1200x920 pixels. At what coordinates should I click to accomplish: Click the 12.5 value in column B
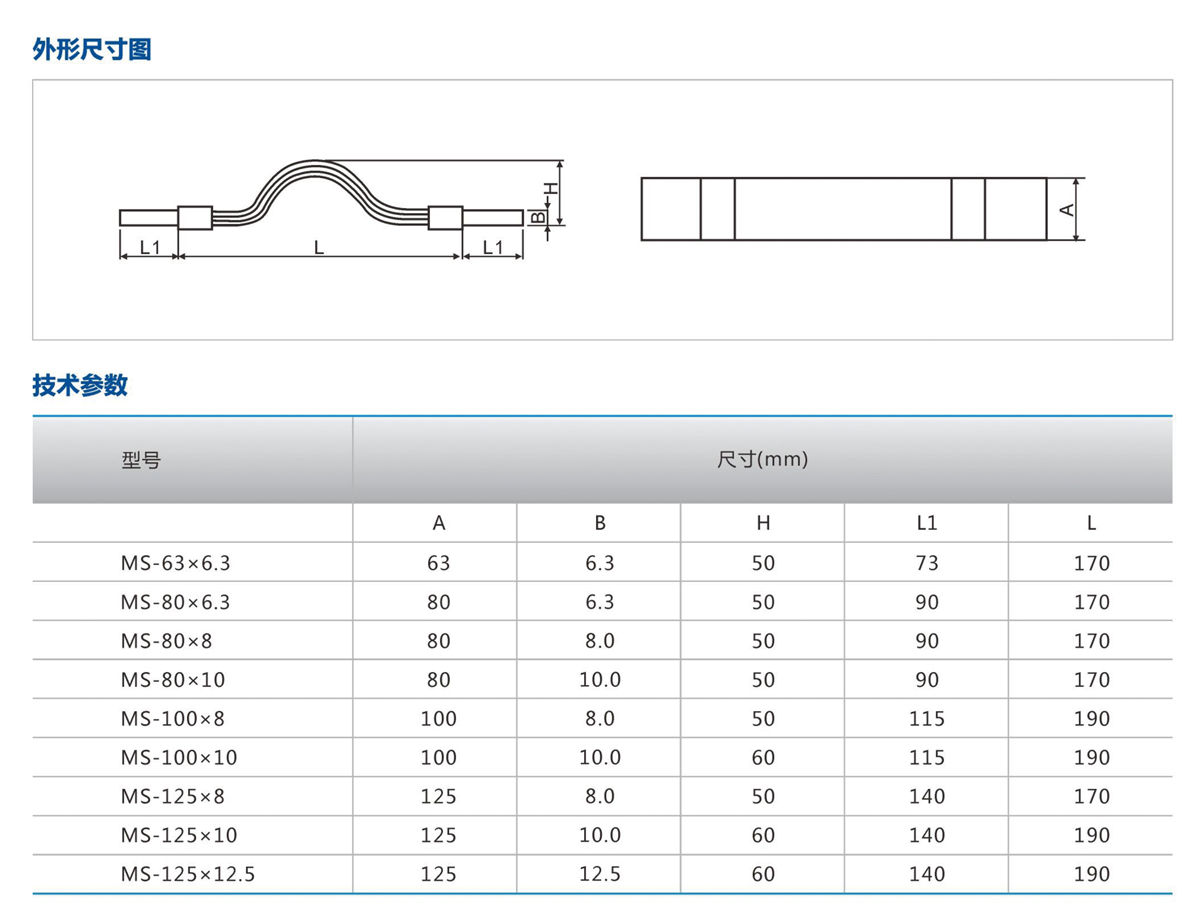600,874
